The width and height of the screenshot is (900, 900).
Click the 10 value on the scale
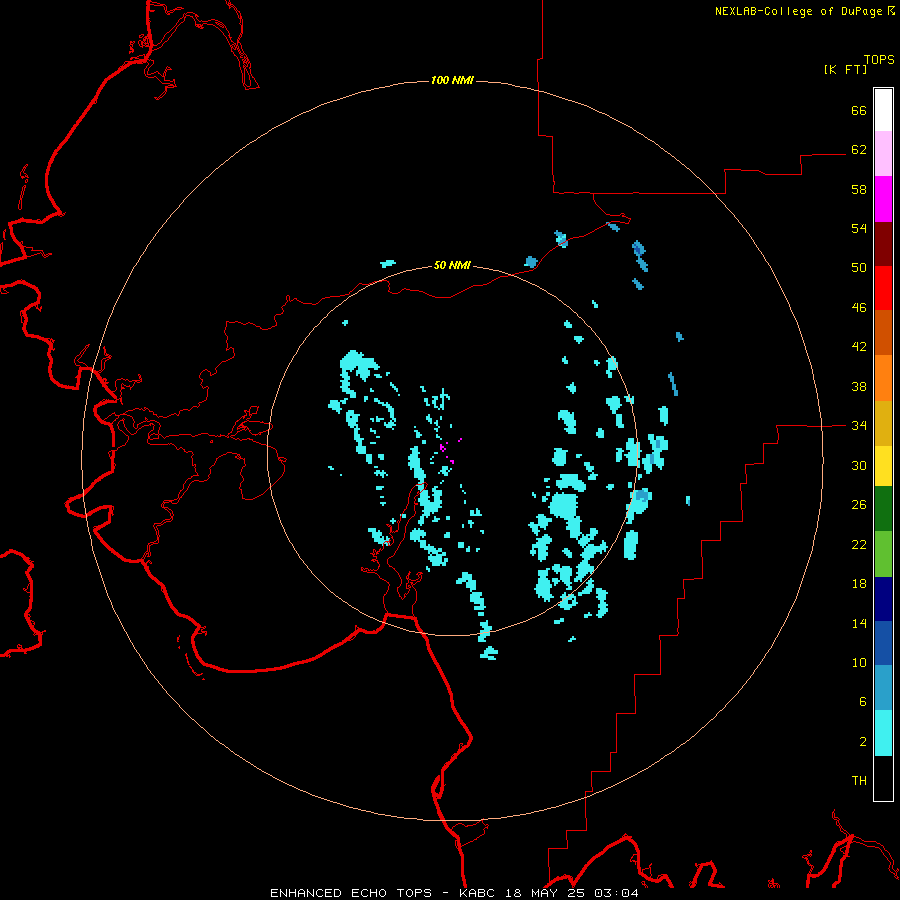[859, 662]
